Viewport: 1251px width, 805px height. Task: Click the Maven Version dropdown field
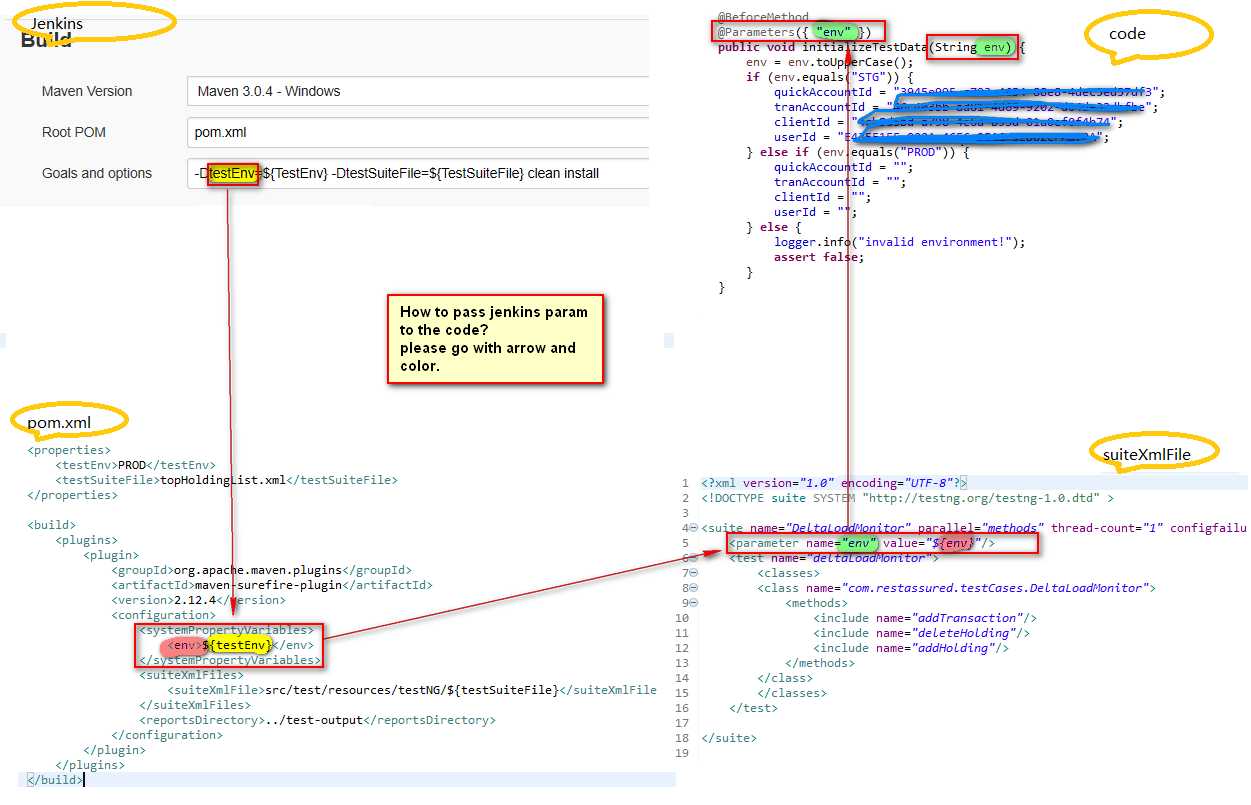point(418,91)
